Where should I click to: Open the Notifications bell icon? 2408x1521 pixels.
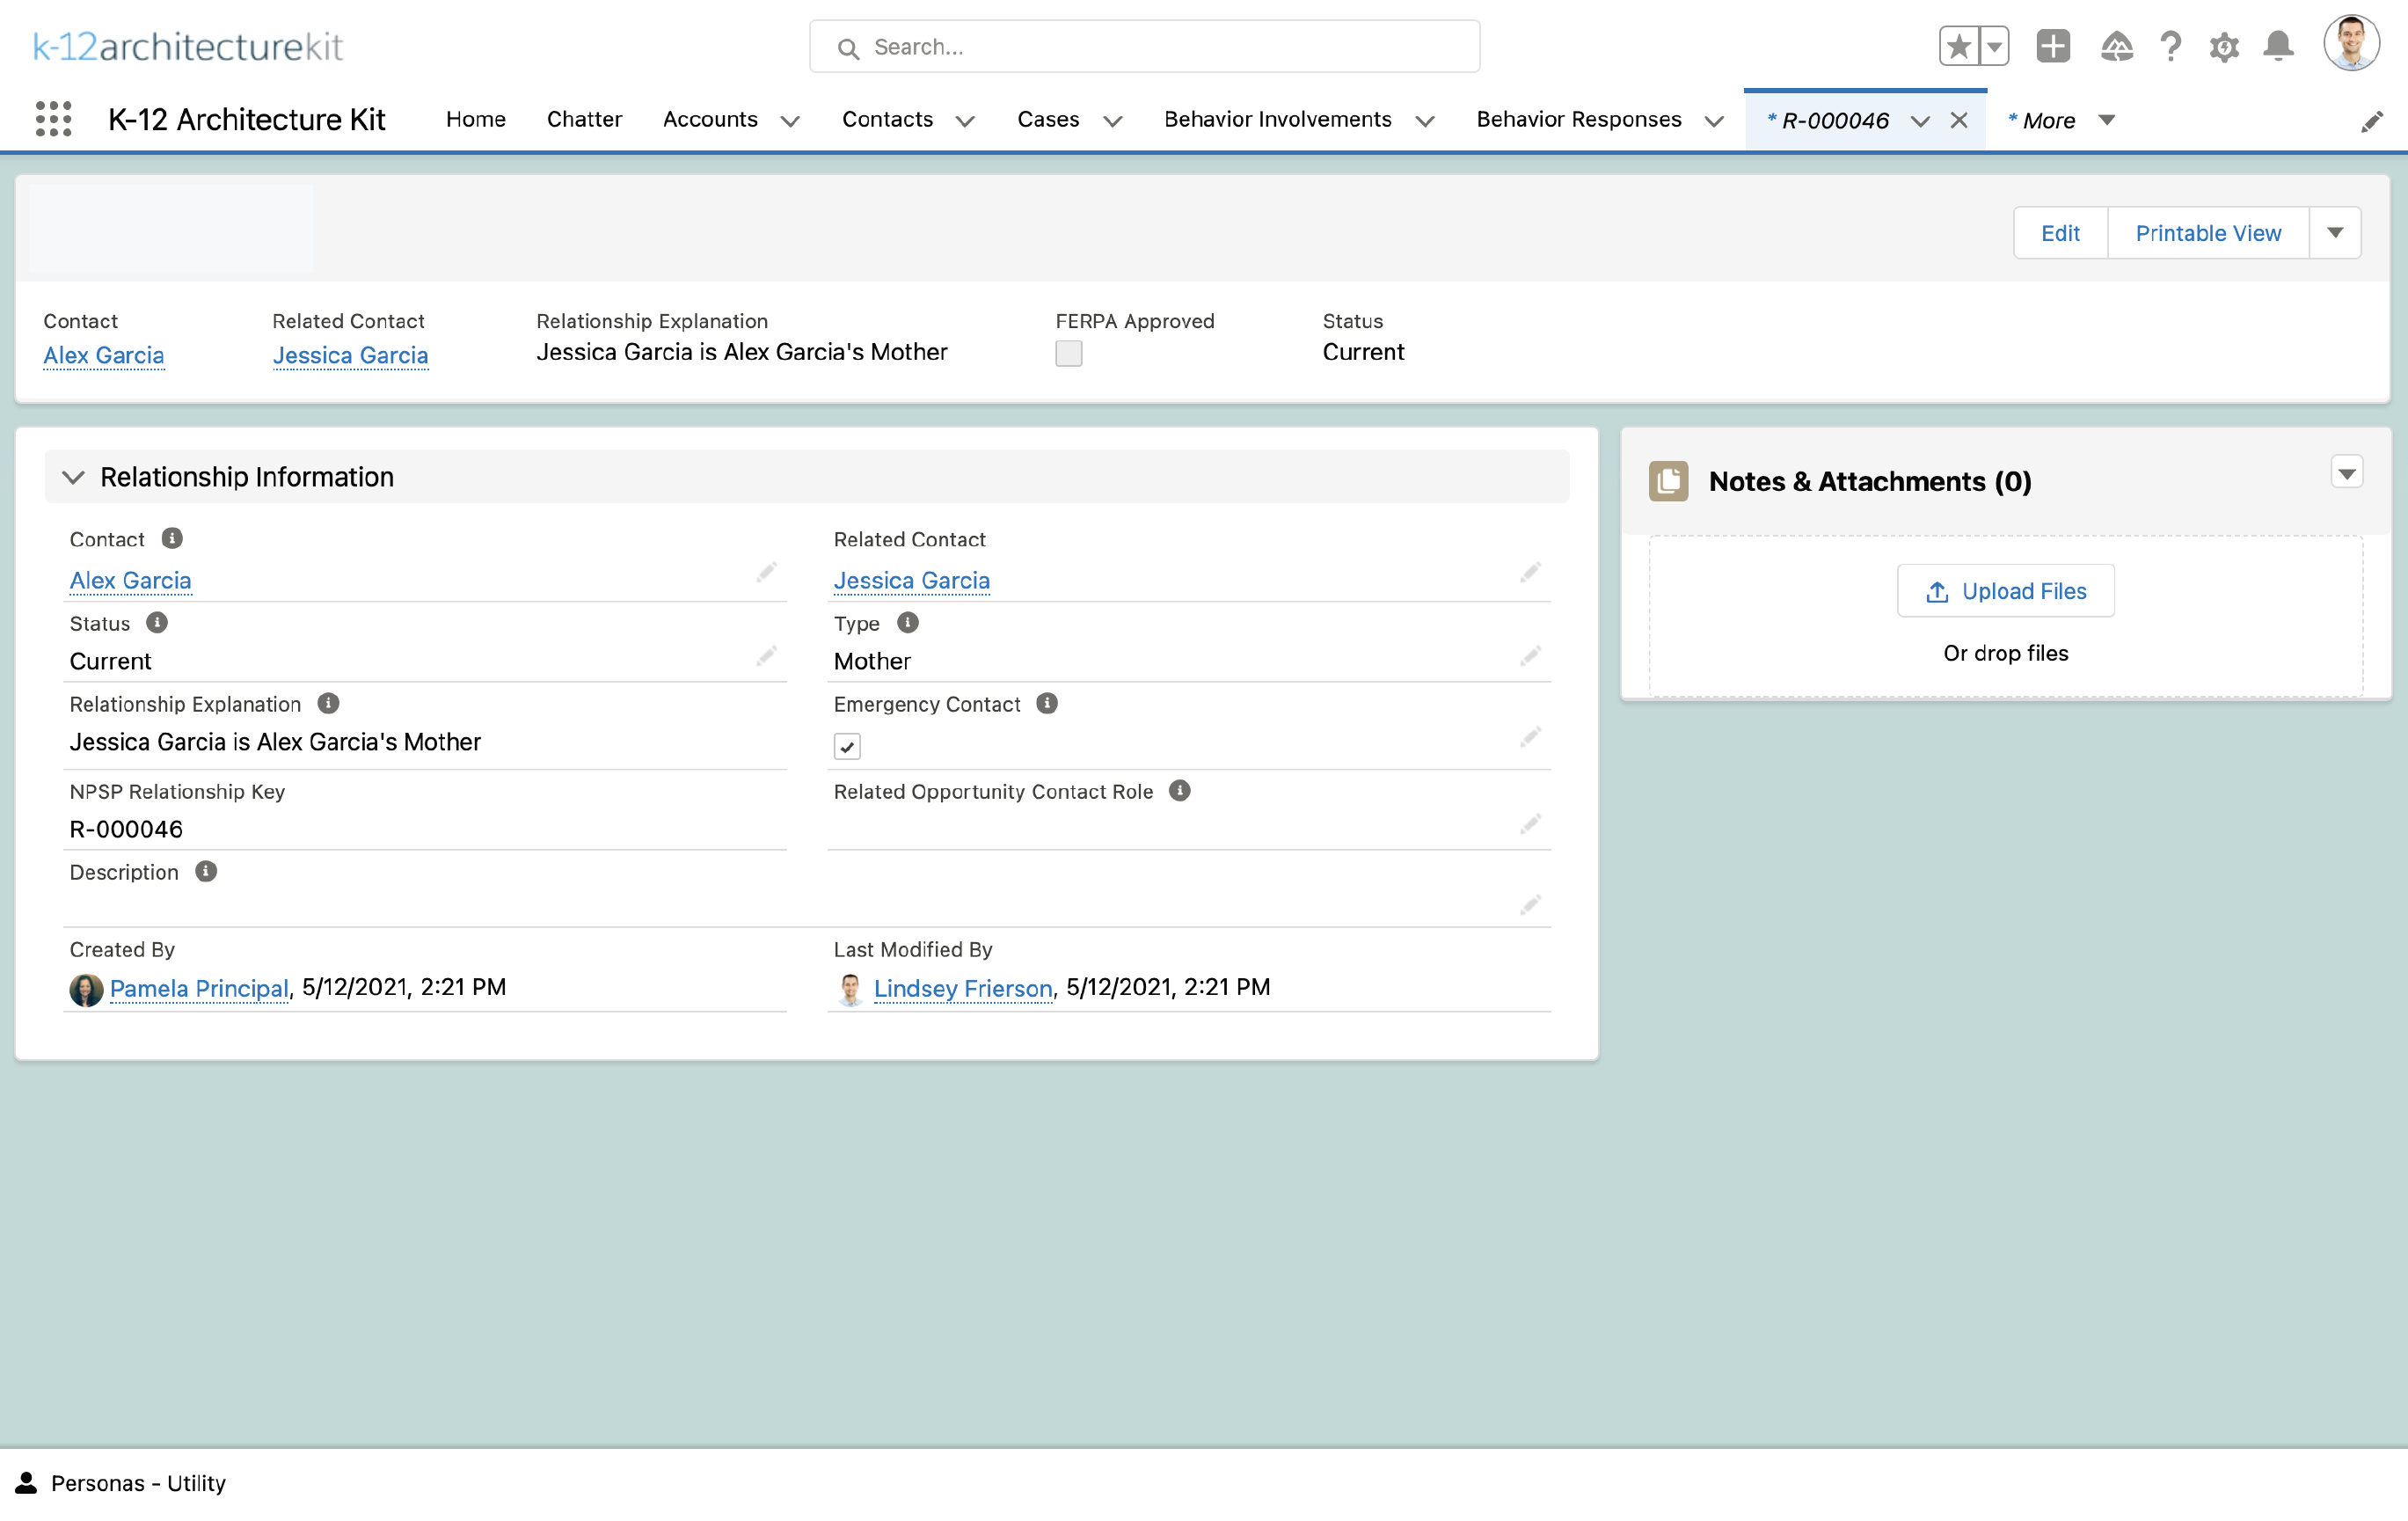coord(2278,46)
